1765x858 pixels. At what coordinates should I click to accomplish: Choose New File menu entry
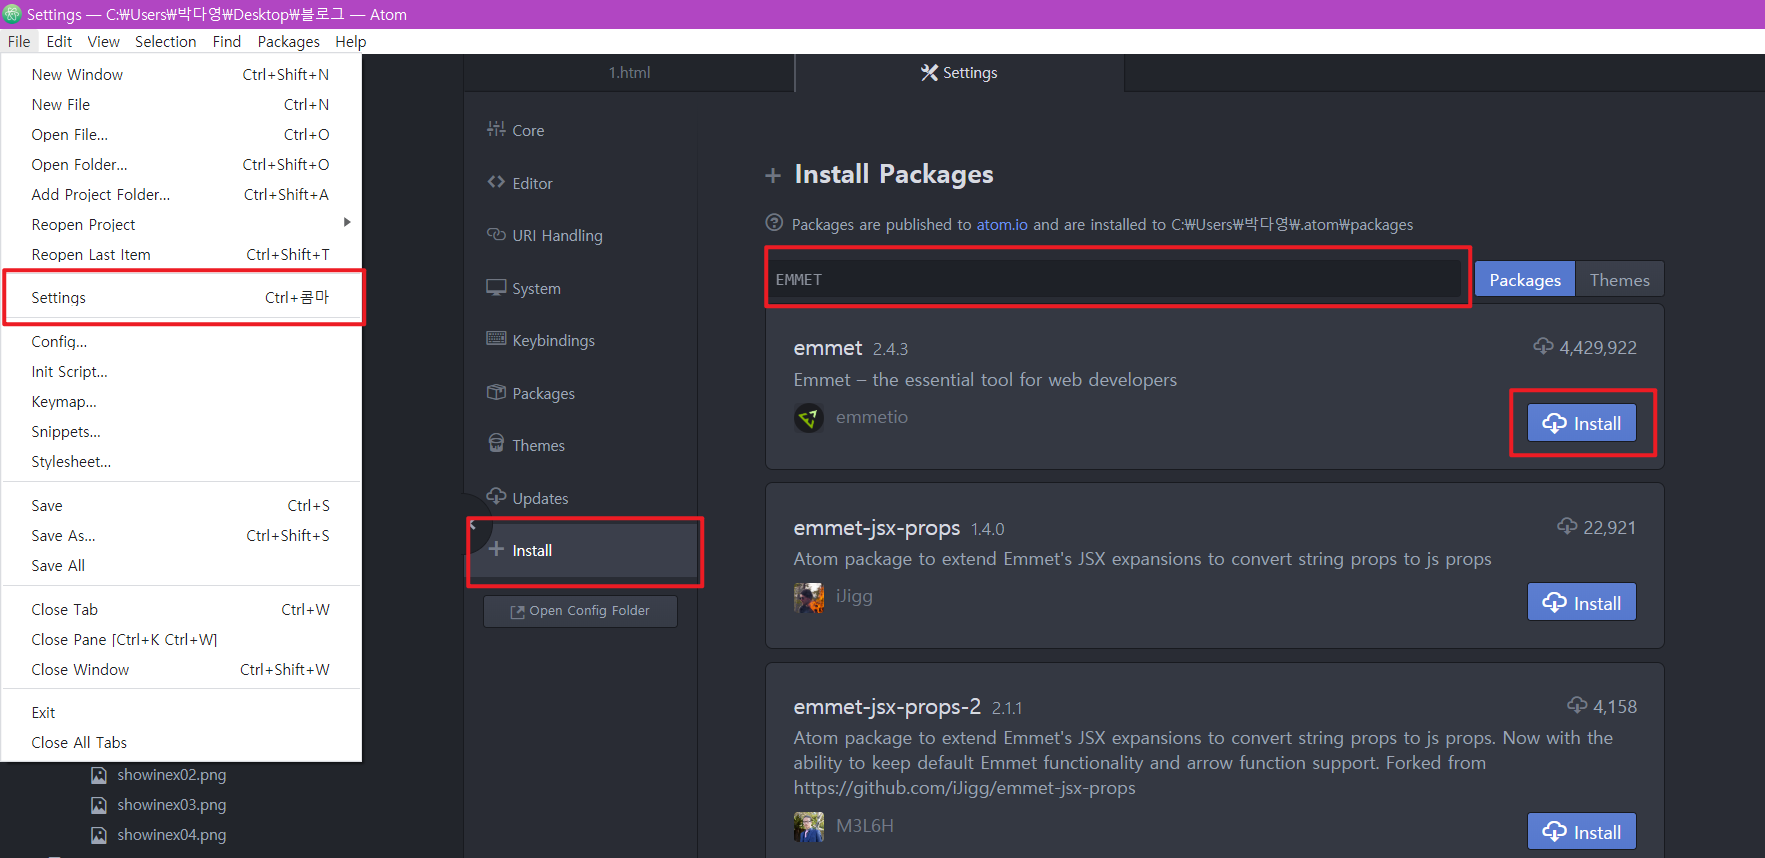pos(181,104)
